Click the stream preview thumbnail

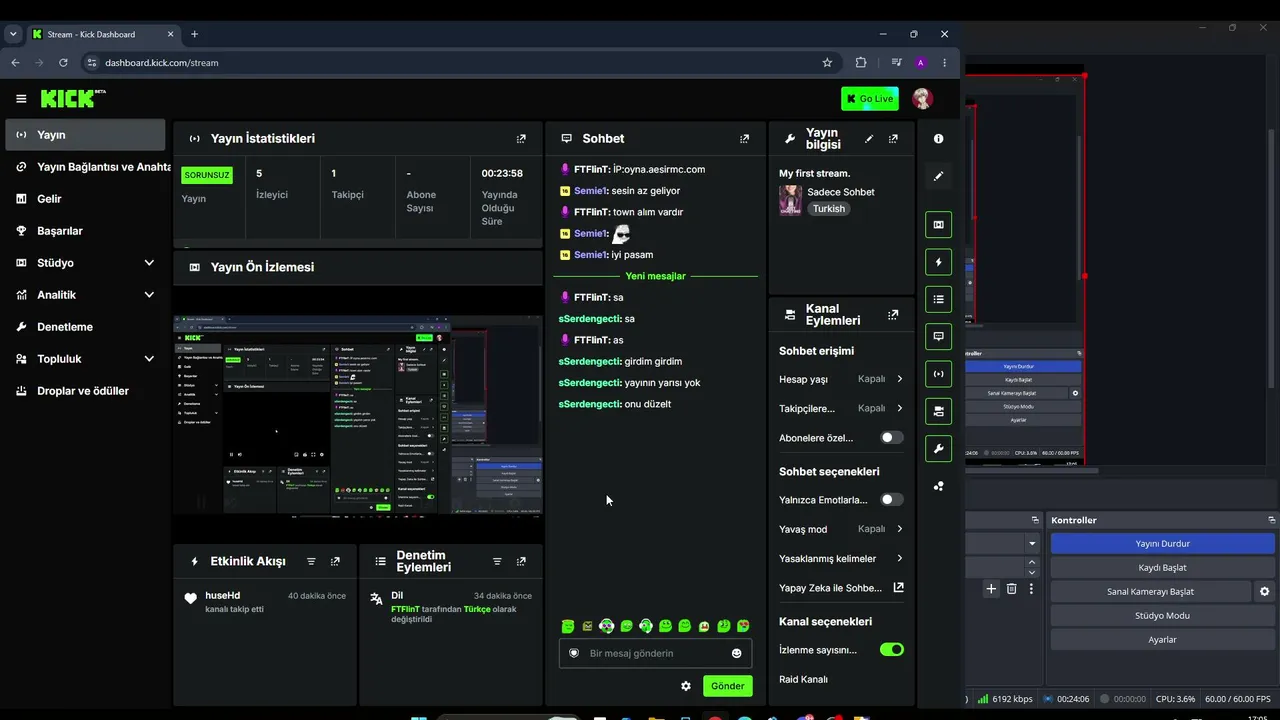pyautogui.click(x=358, y=414)
